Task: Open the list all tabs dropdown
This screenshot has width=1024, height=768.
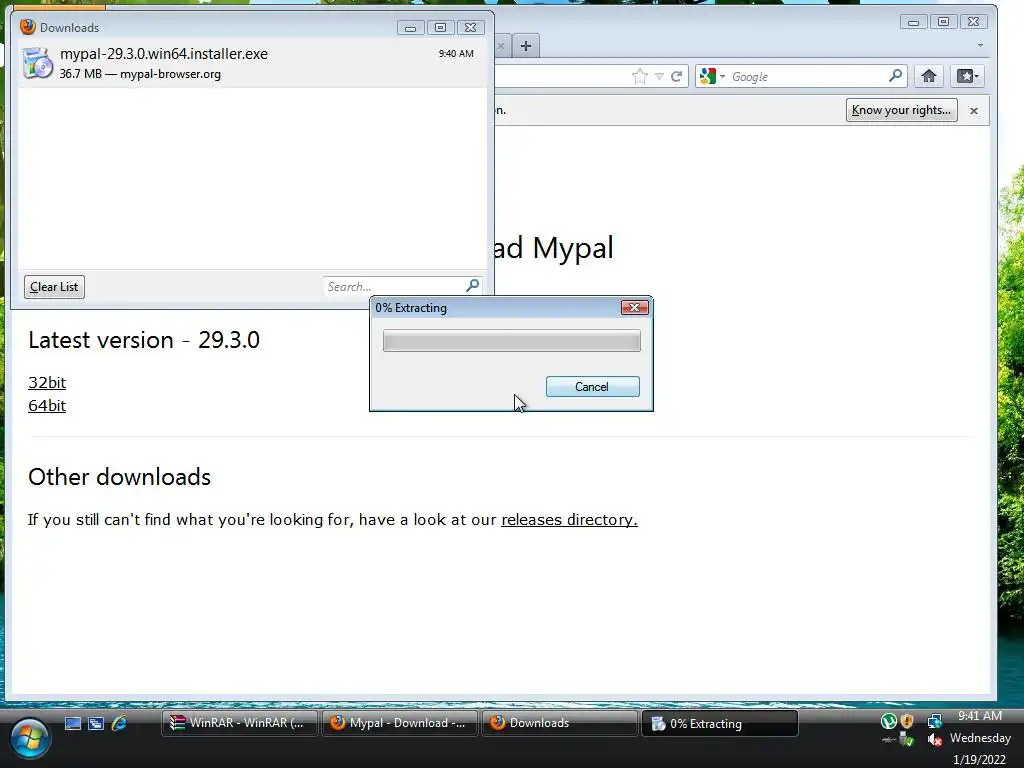Action: (980, 46)
